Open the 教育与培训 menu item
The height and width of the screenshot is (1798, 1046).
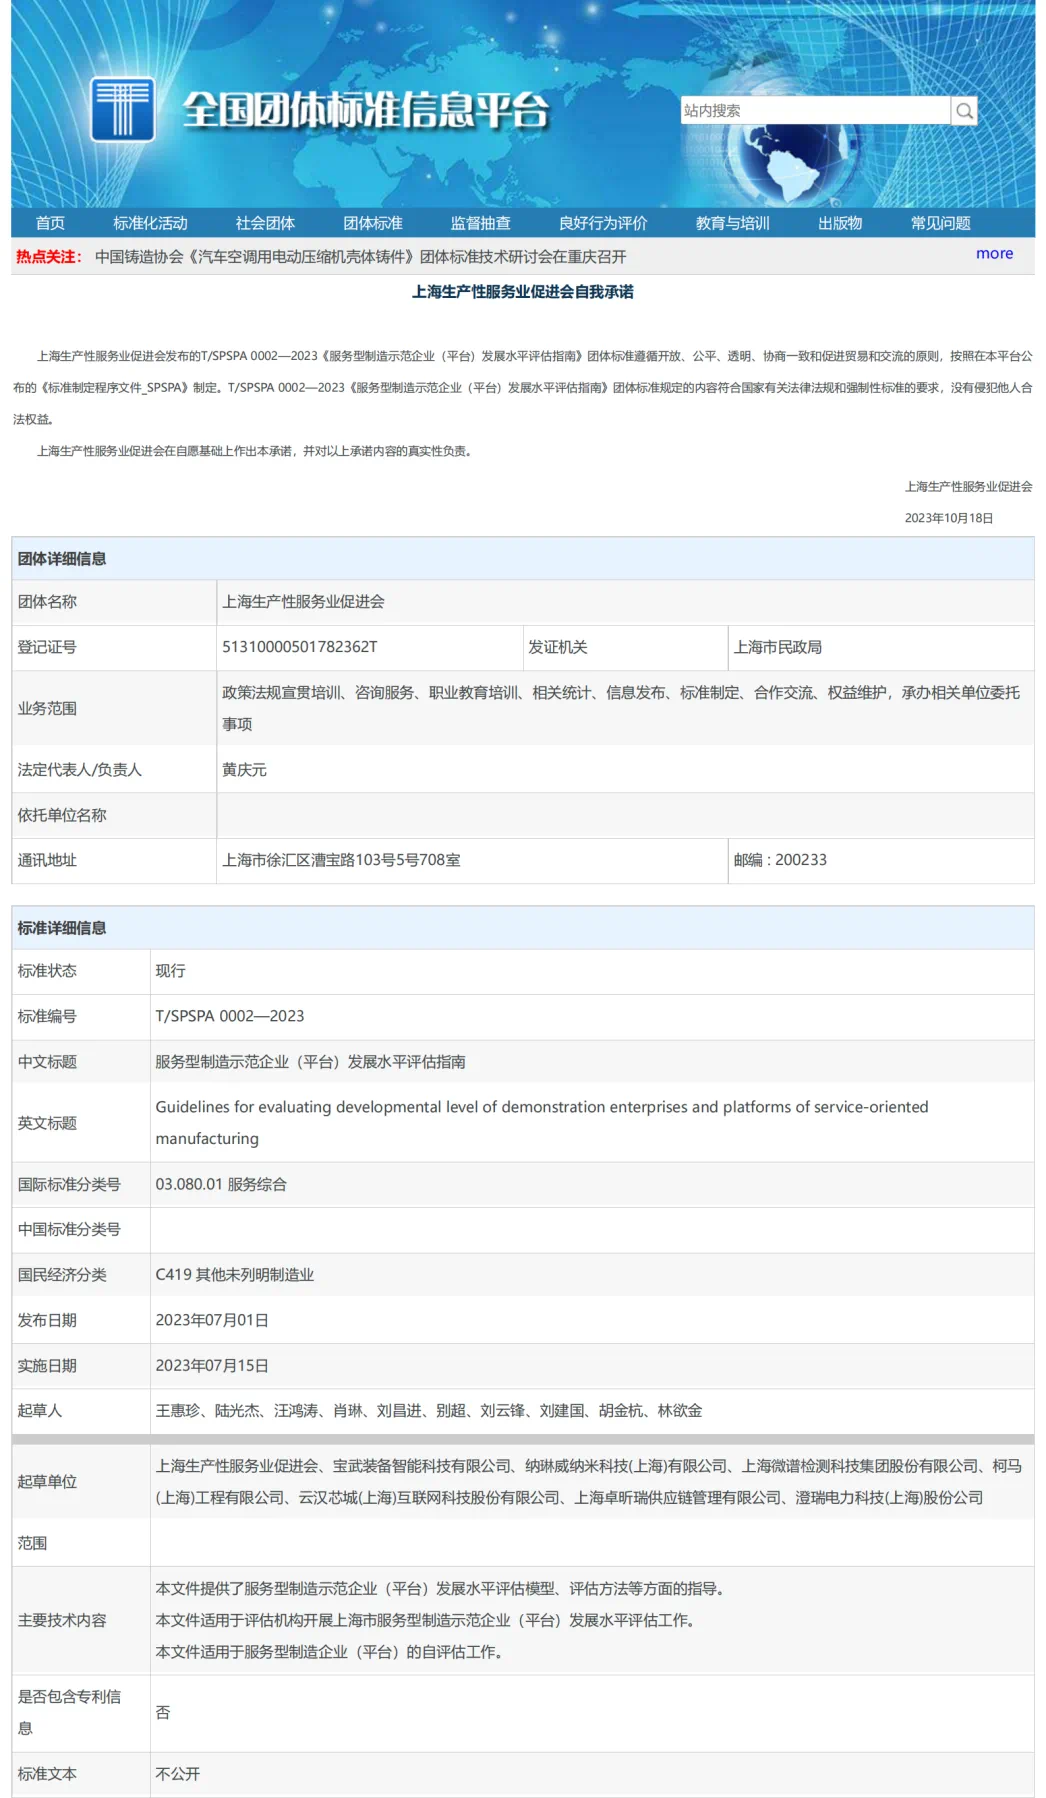pos(733,223)
